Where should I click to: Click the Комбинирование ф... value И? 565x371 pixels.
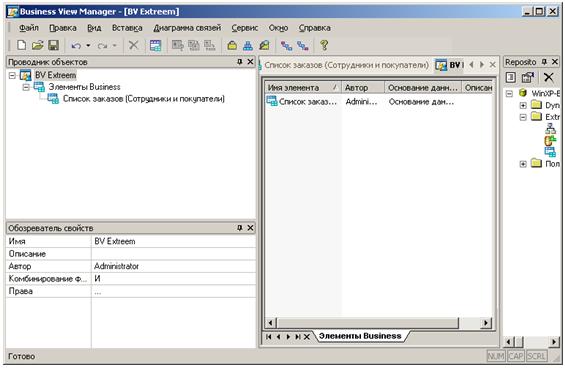tap(174, 279)
